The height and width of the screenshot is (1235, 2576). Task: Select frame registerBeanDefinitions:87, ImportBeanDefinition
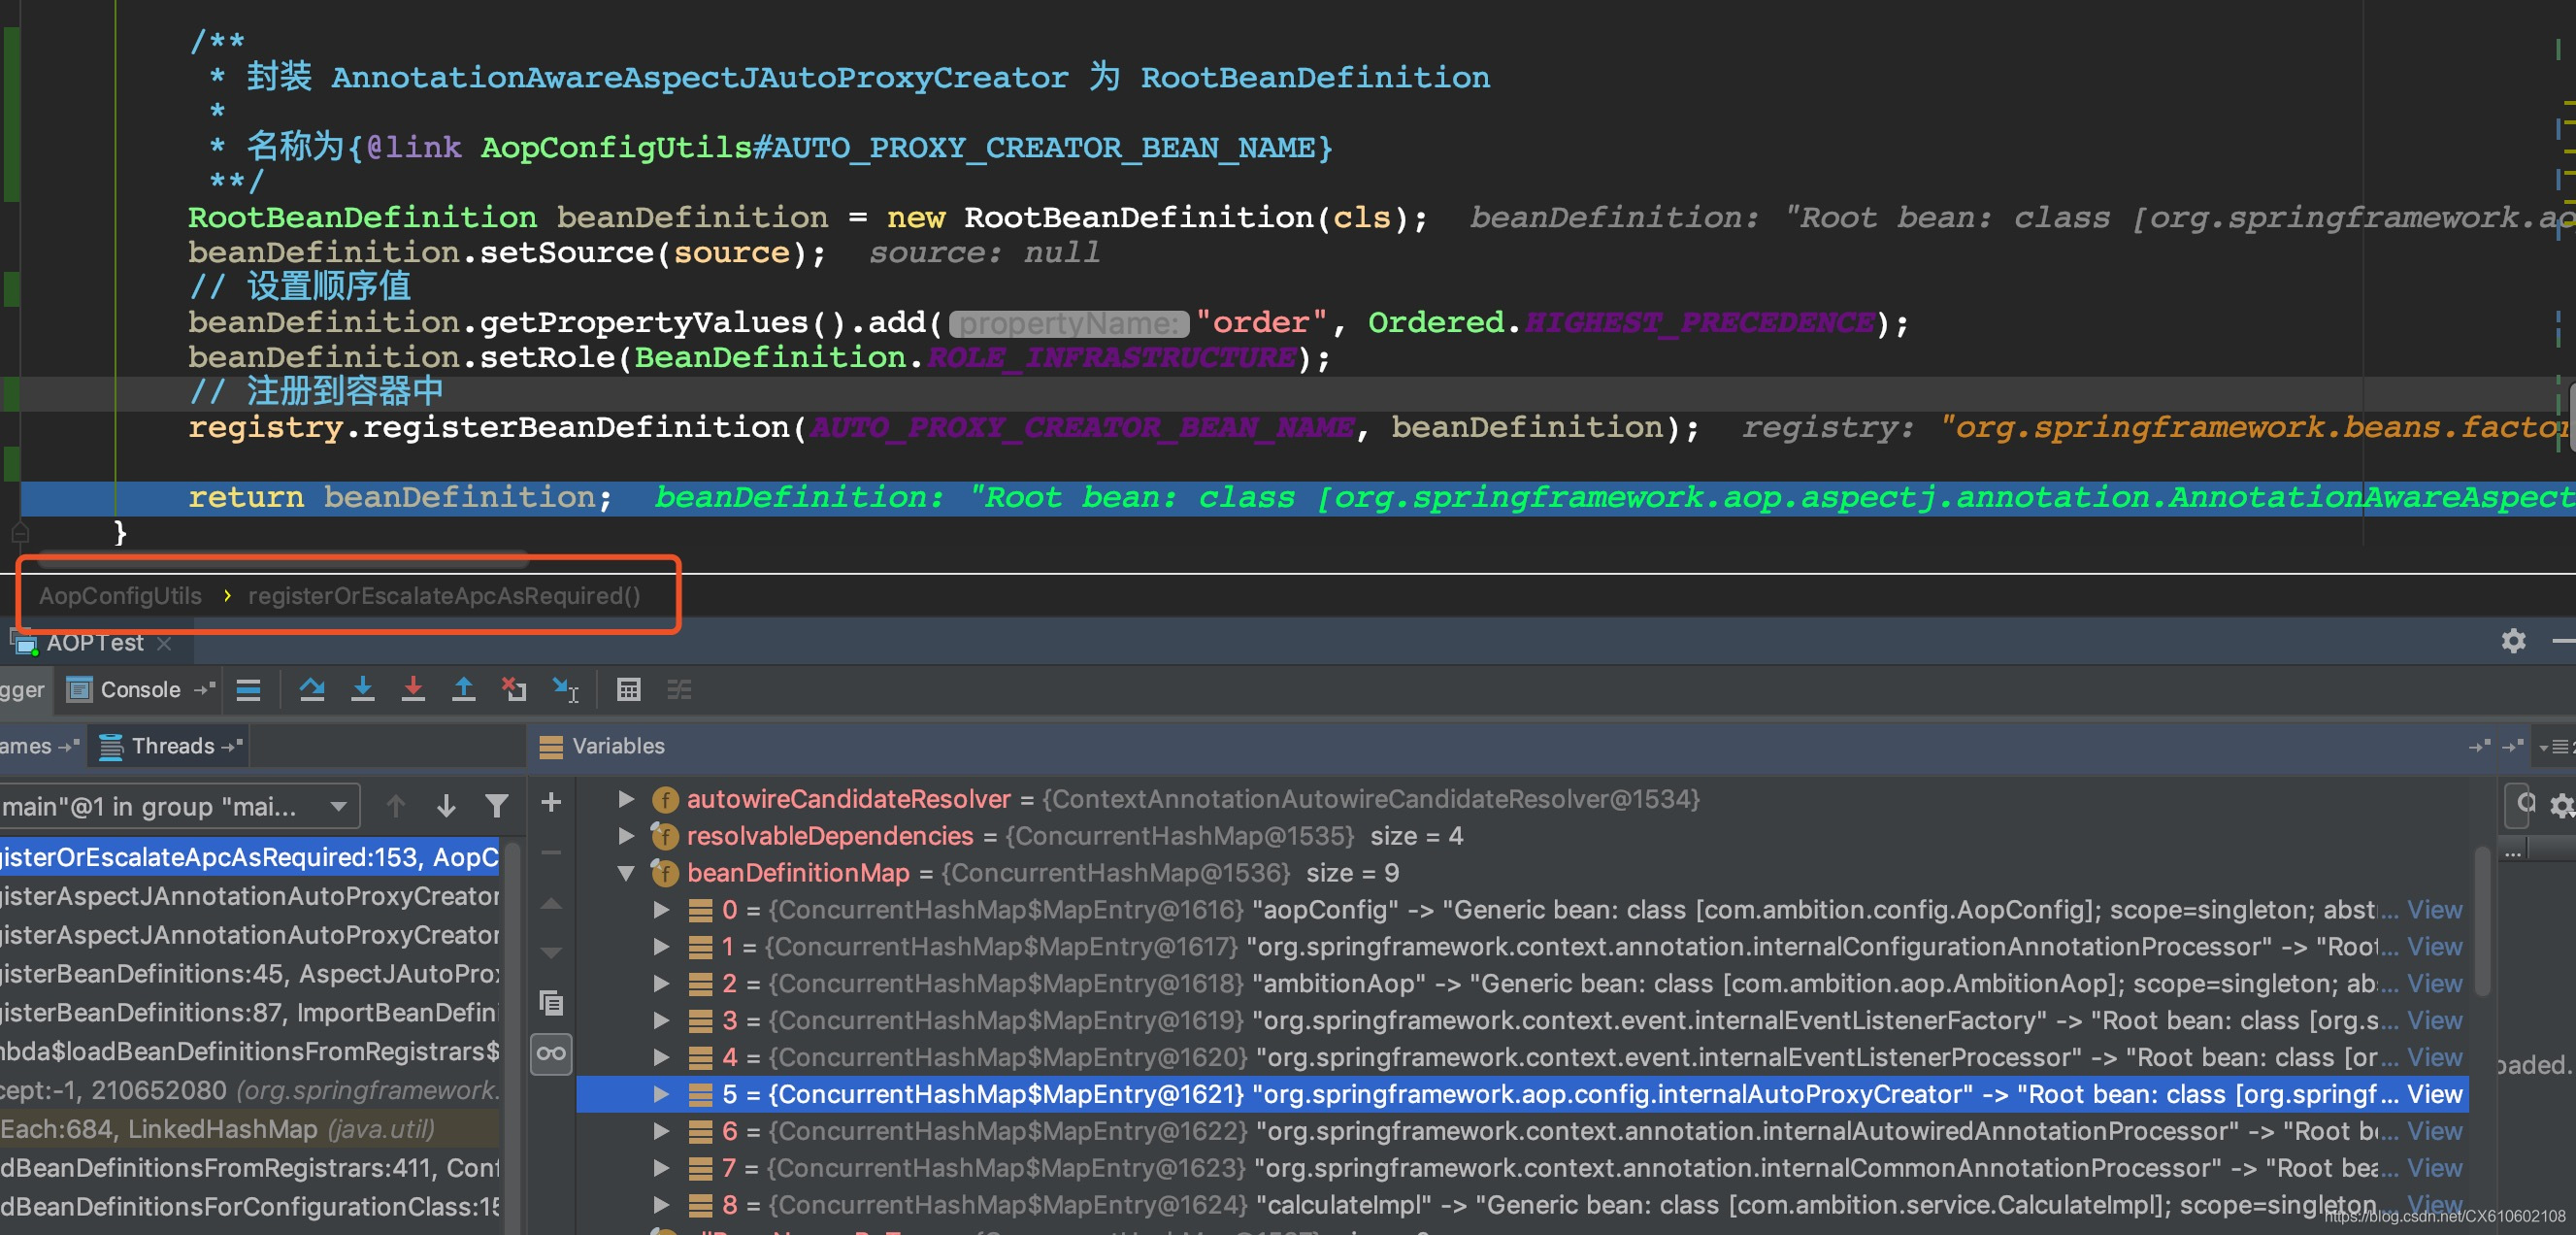[x=250, y=1012]
